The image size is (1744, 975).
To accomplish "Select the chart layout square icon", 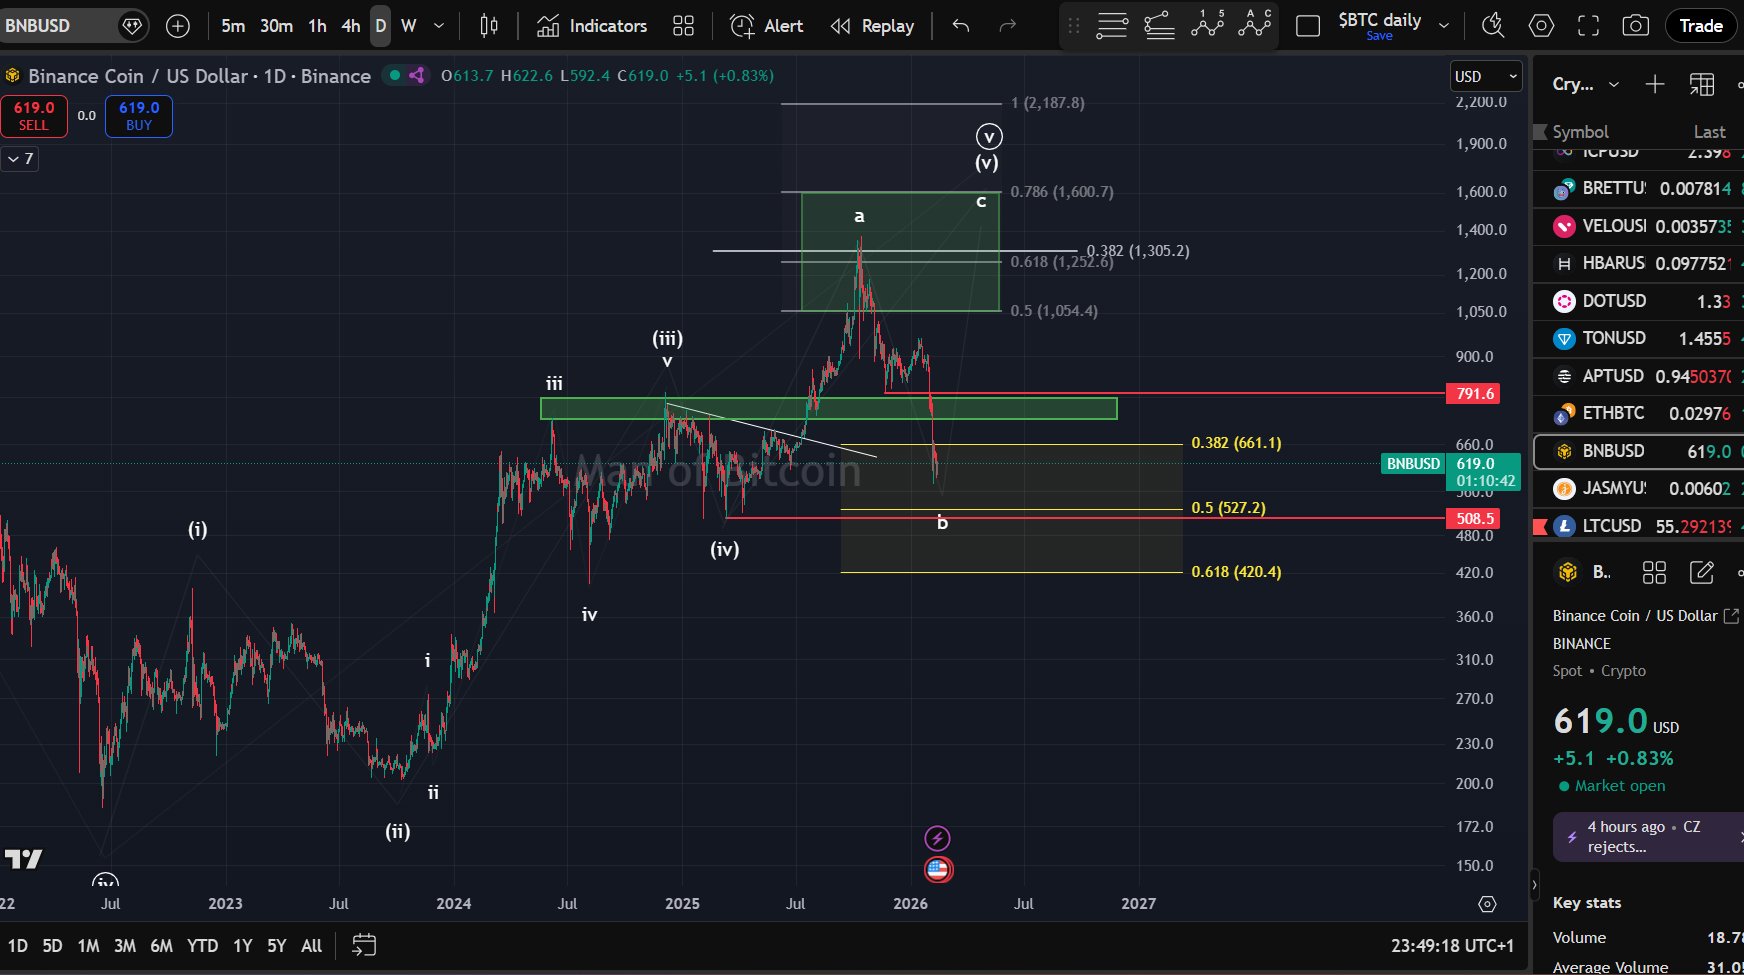I will [1308, 26].
